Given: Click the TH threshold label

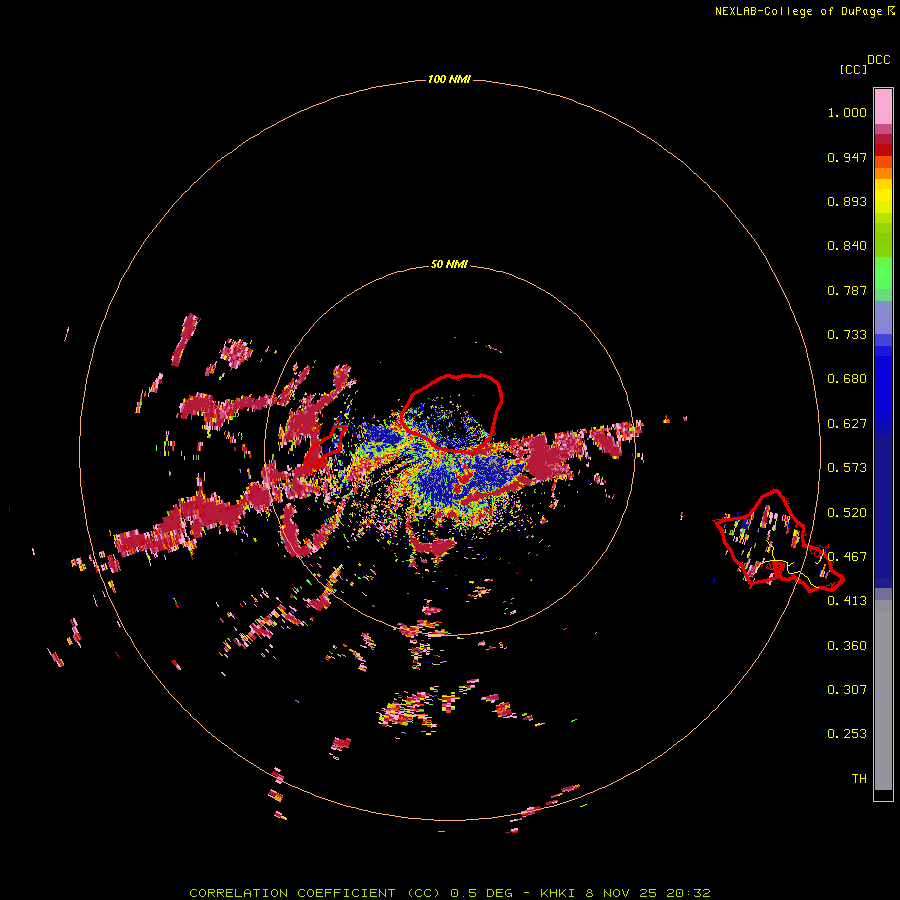Looking at the screenshot, I should tap(859, 779).
